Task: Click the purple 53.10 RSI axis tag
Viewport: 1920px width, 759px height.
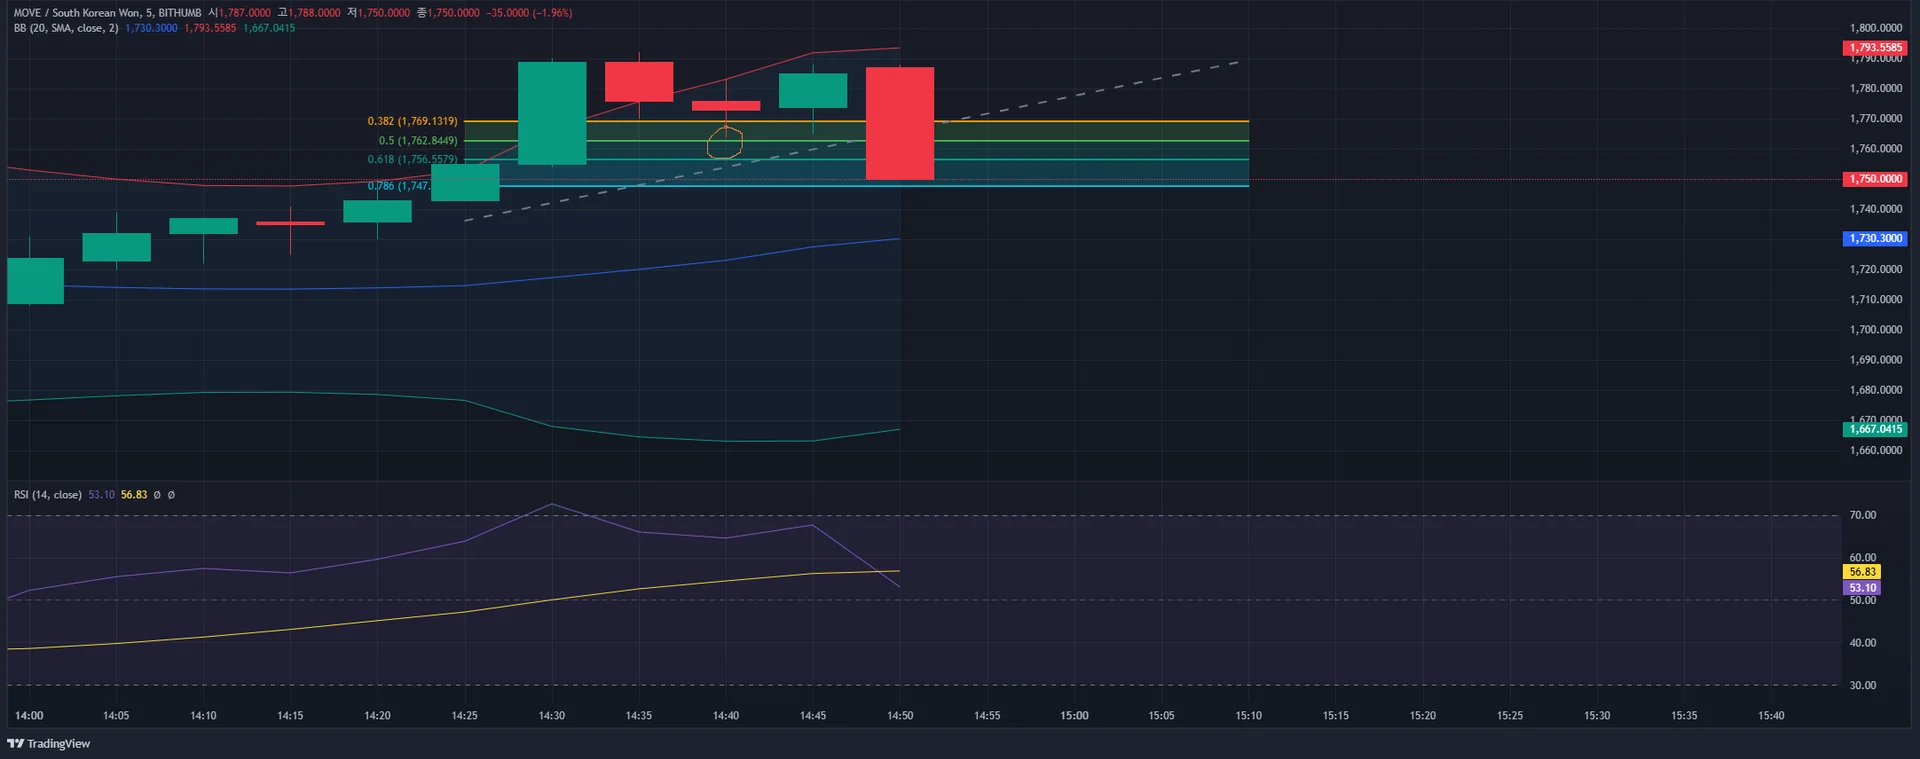Action: (1862, 588)
